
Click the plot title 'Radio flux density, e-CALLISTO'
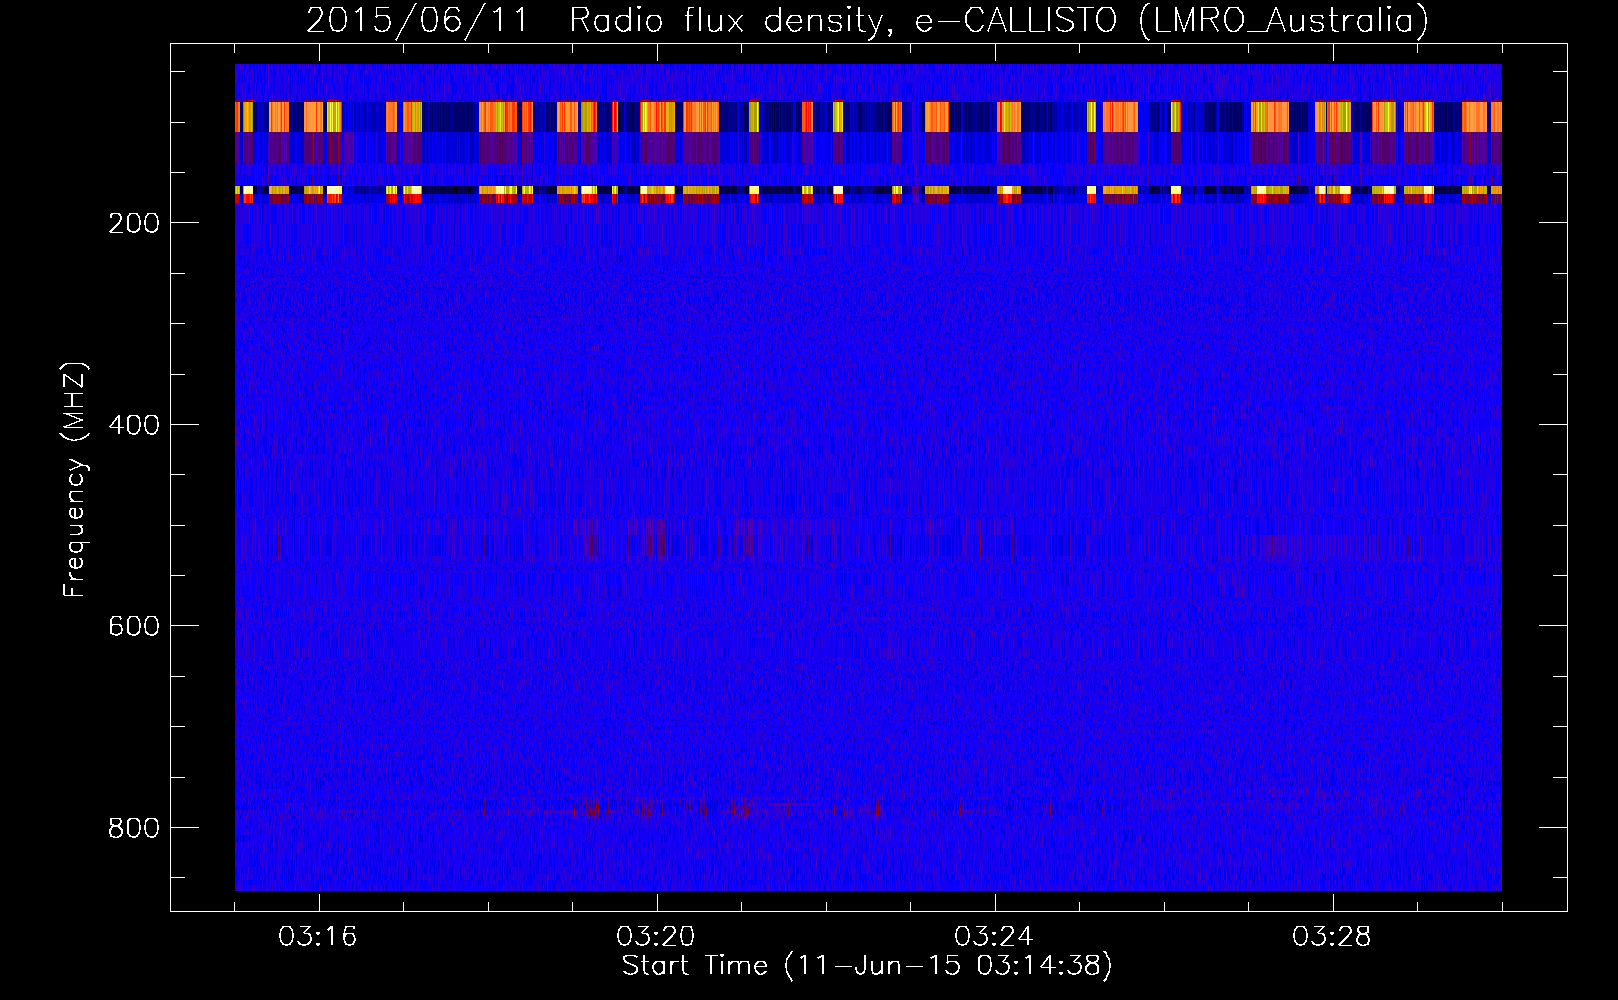coord(843,21)
